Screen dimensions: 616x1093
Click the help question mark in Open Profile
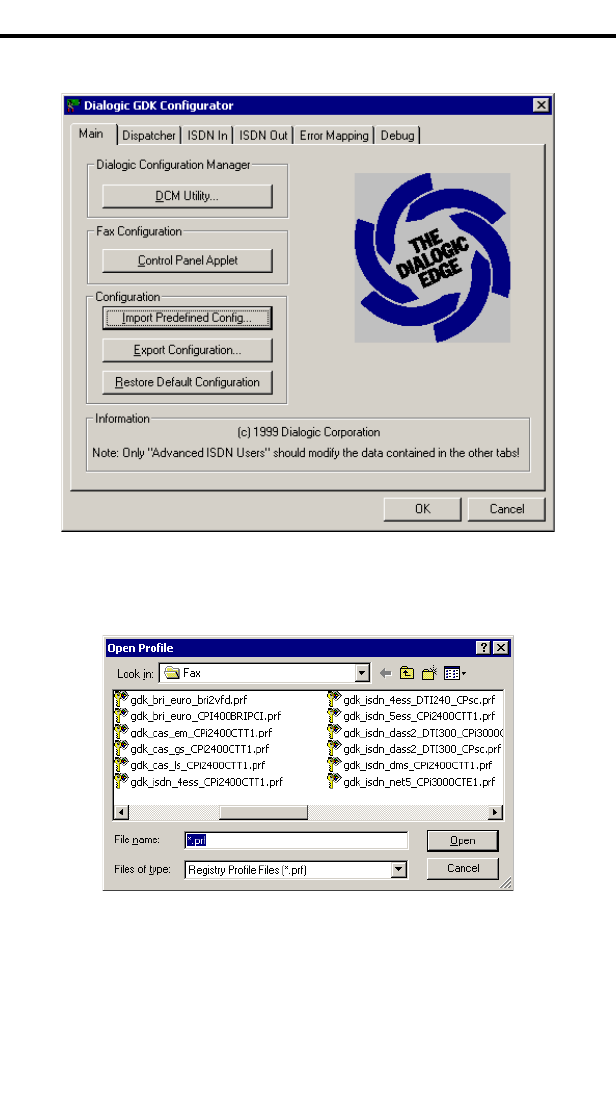pos(484,648)
